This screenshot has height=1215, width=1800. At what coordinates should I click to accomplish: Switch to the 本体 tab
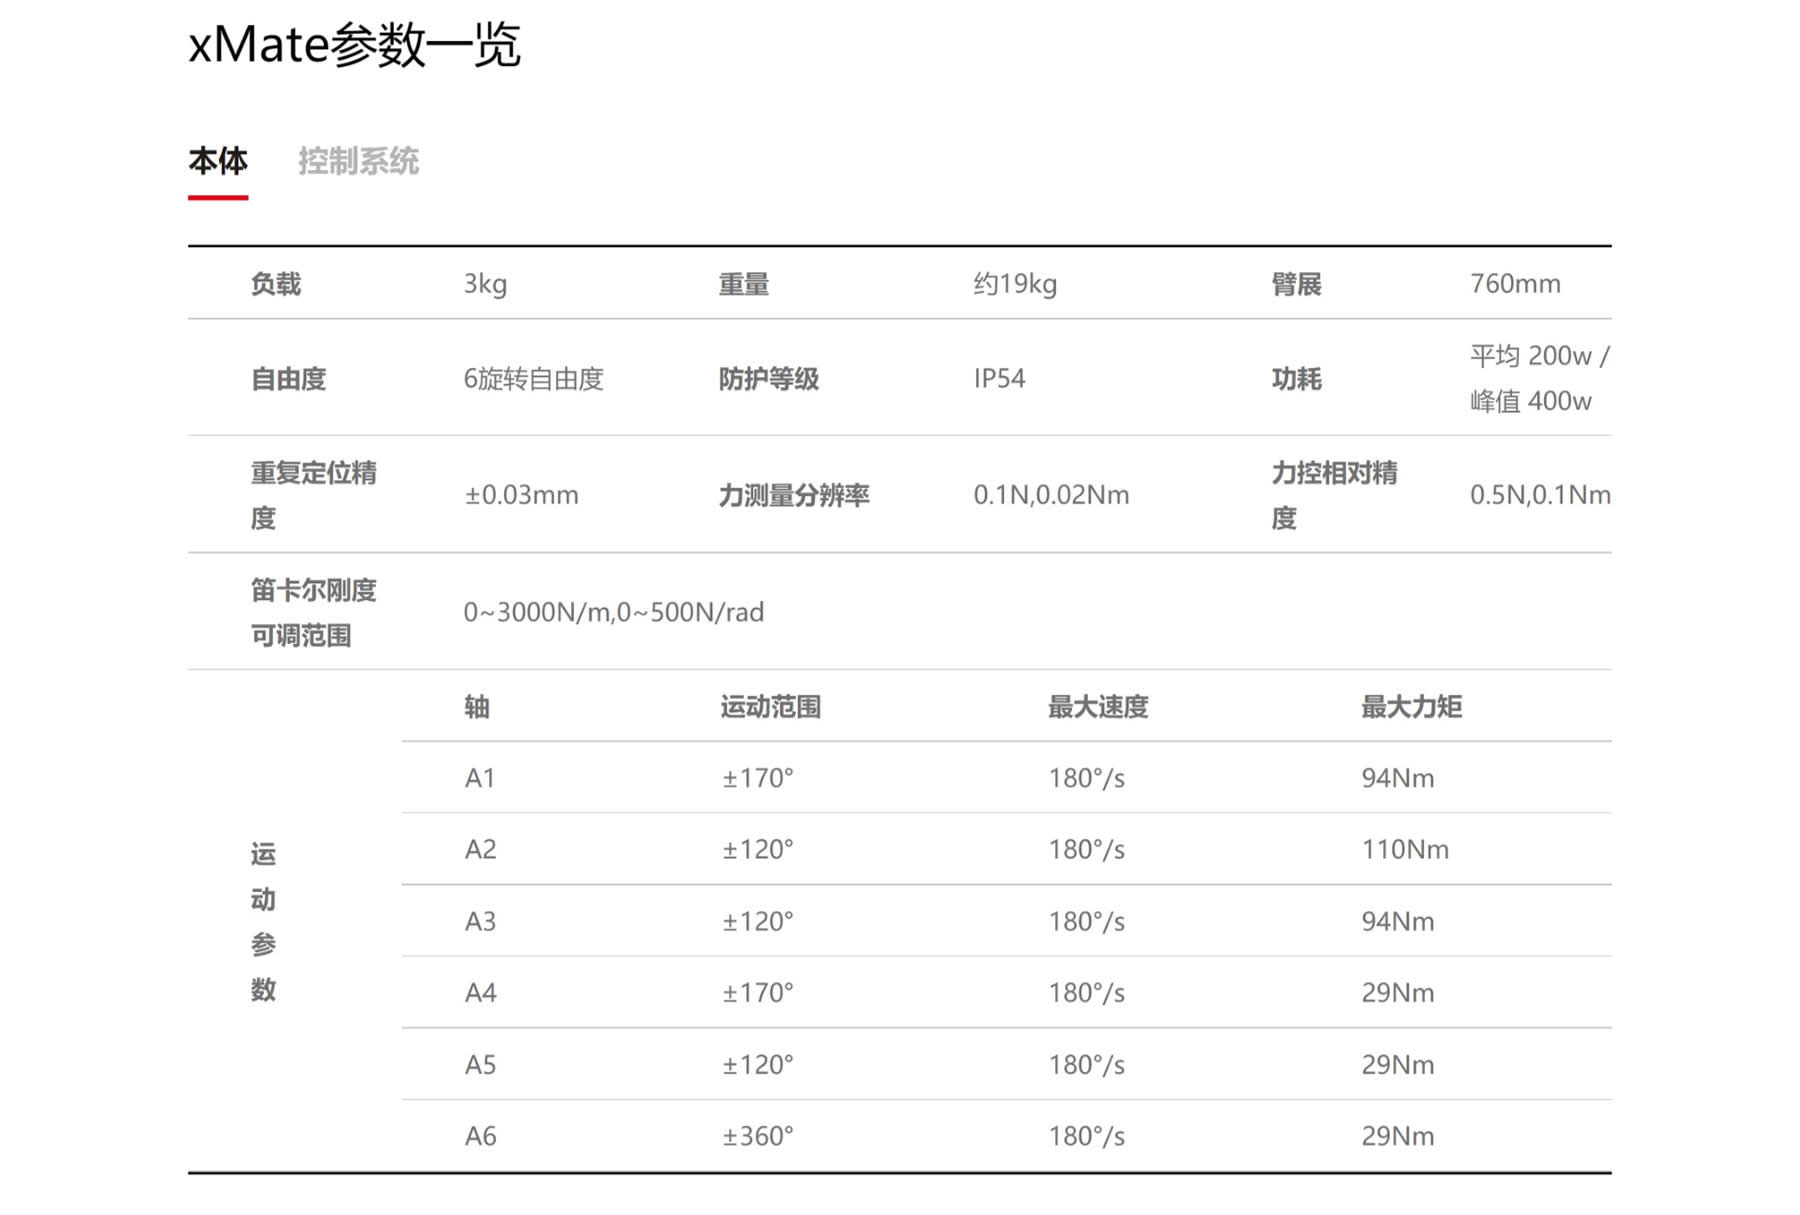(x=218, y=161)
